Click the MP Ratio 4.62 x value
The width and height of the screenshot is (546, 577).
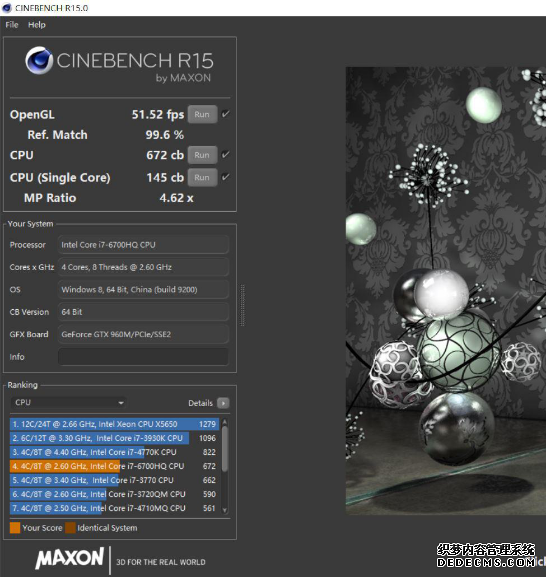[176, 198]
